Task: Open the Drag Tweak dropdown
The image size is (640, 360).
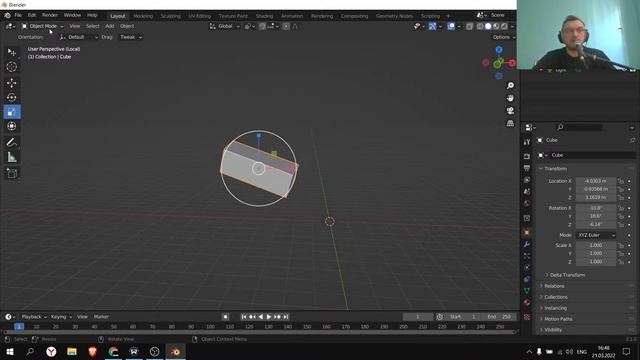Action: (x=131, y=37)
